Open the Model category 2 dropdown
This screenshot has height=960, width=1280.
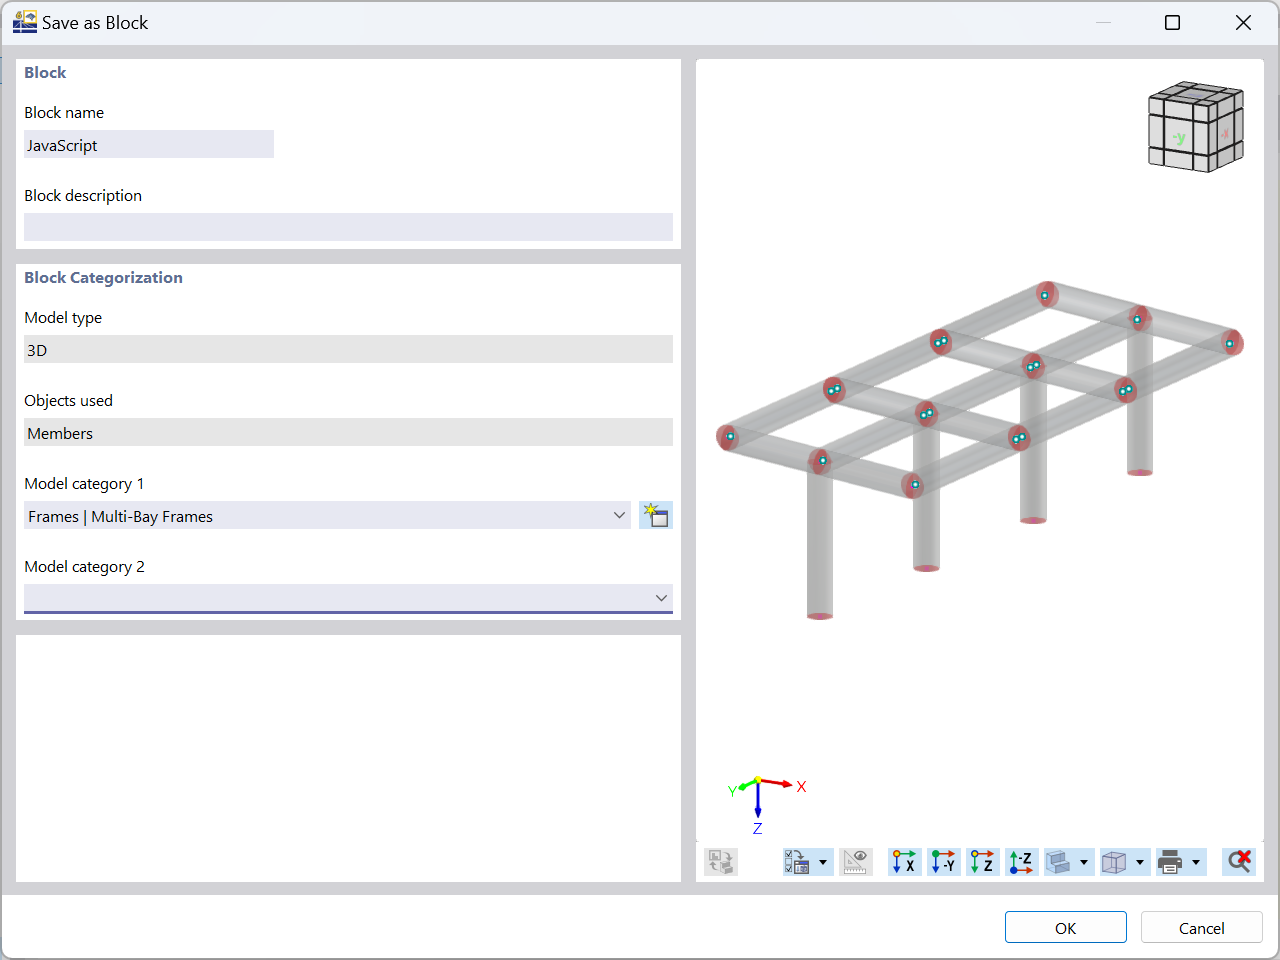(348, 598)
